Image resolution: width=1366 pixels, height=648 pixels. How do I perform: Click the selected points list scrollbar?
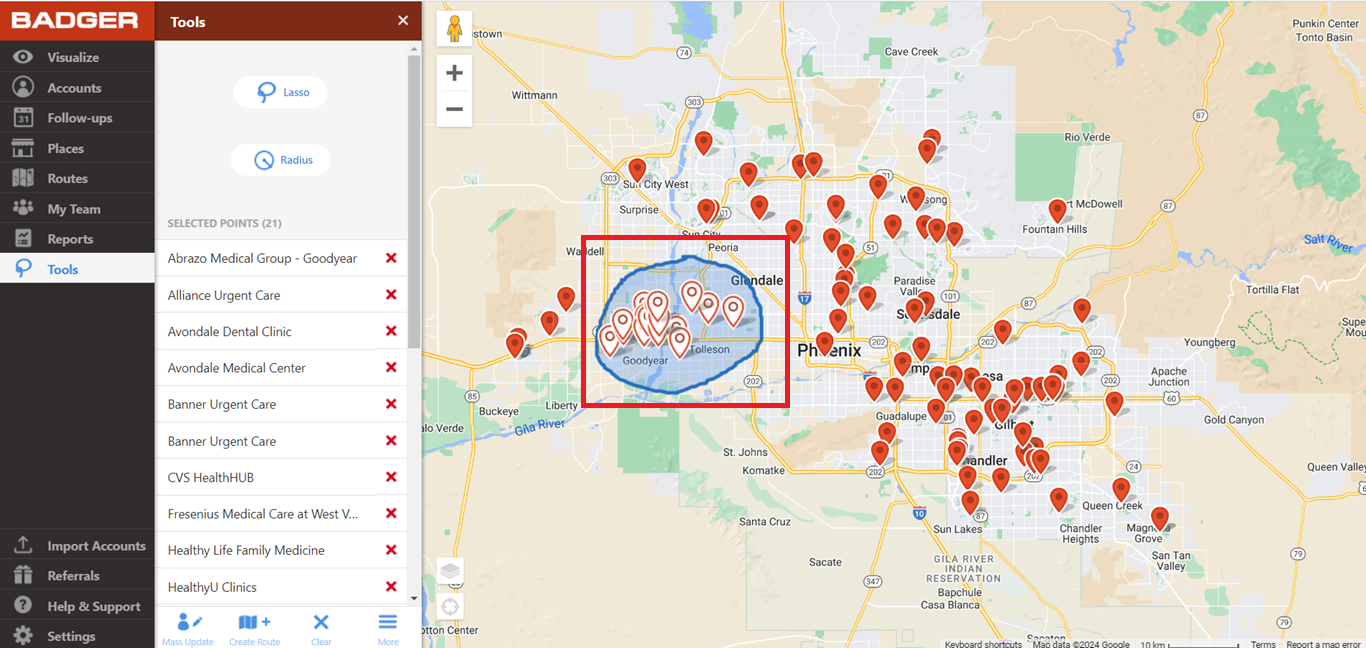pos(414,200)
